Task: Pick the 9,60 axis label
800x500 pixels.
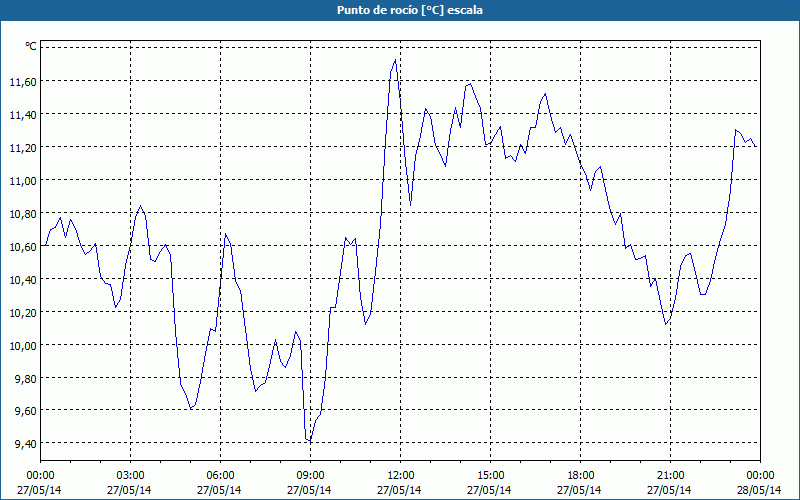Action: 26,411
